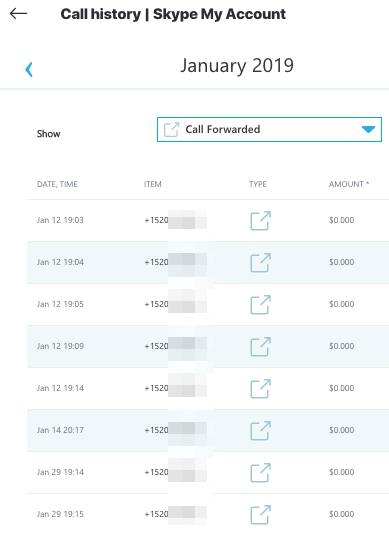
Task: Go to previous month with blue chevron
Action: point(29,69)
